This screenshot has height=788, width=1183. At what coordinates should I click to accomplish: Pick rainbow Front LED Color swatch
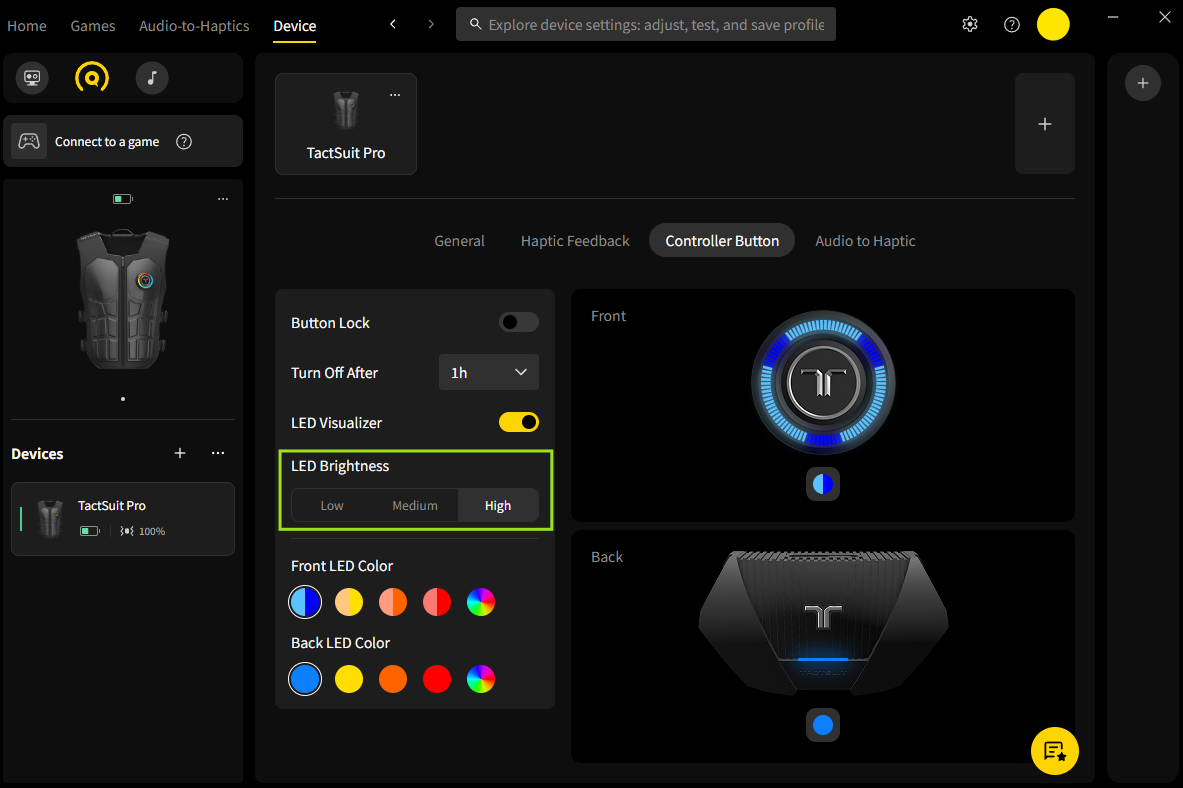click(481, 602)
